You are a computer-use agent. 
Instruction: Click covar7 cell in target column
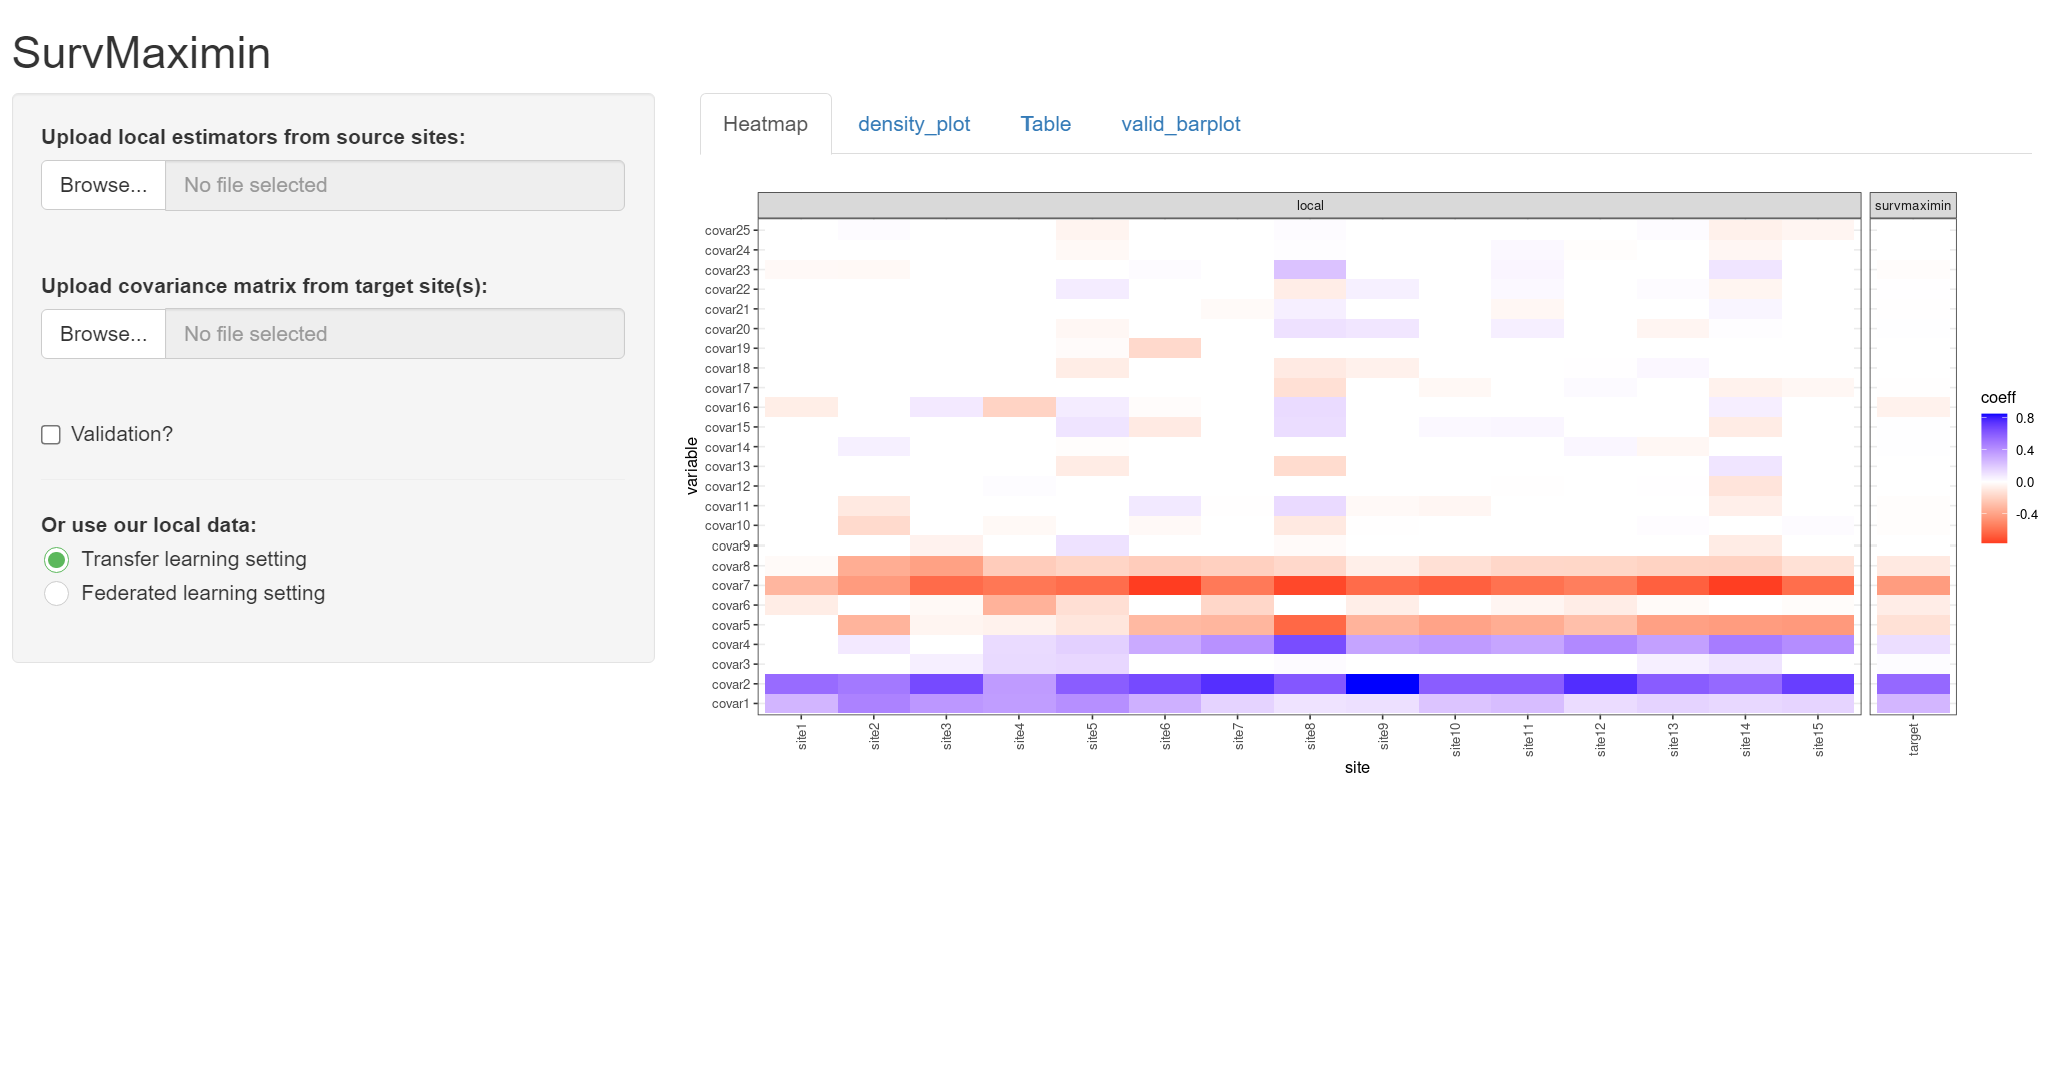pos(1913,586)
